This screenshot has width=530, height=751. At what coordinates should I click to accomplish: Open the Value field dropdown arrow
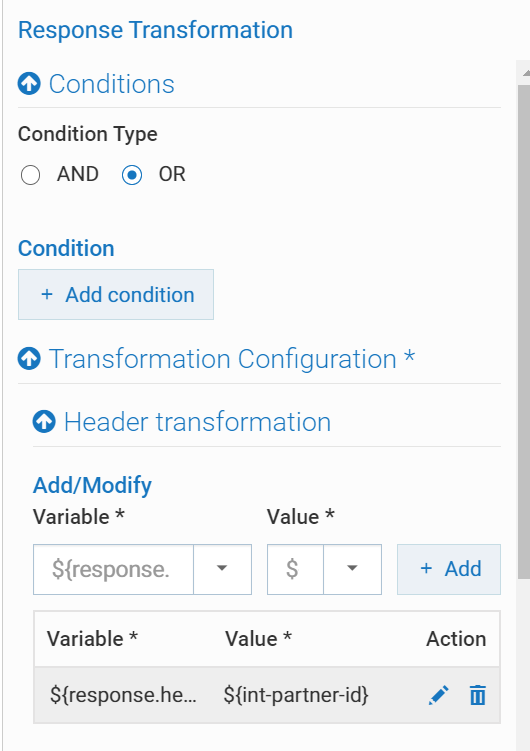[352, 569]
